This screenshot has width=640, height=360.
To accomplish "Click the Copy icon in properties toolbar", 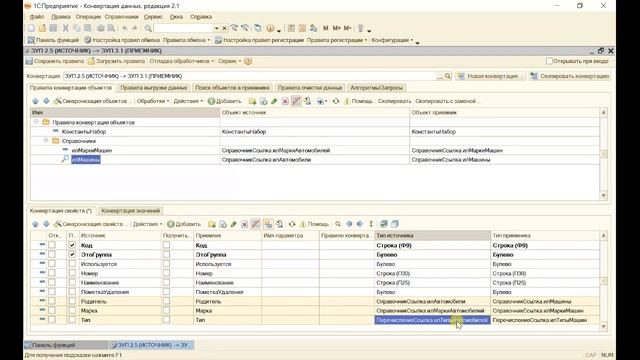I will [223, 224].
